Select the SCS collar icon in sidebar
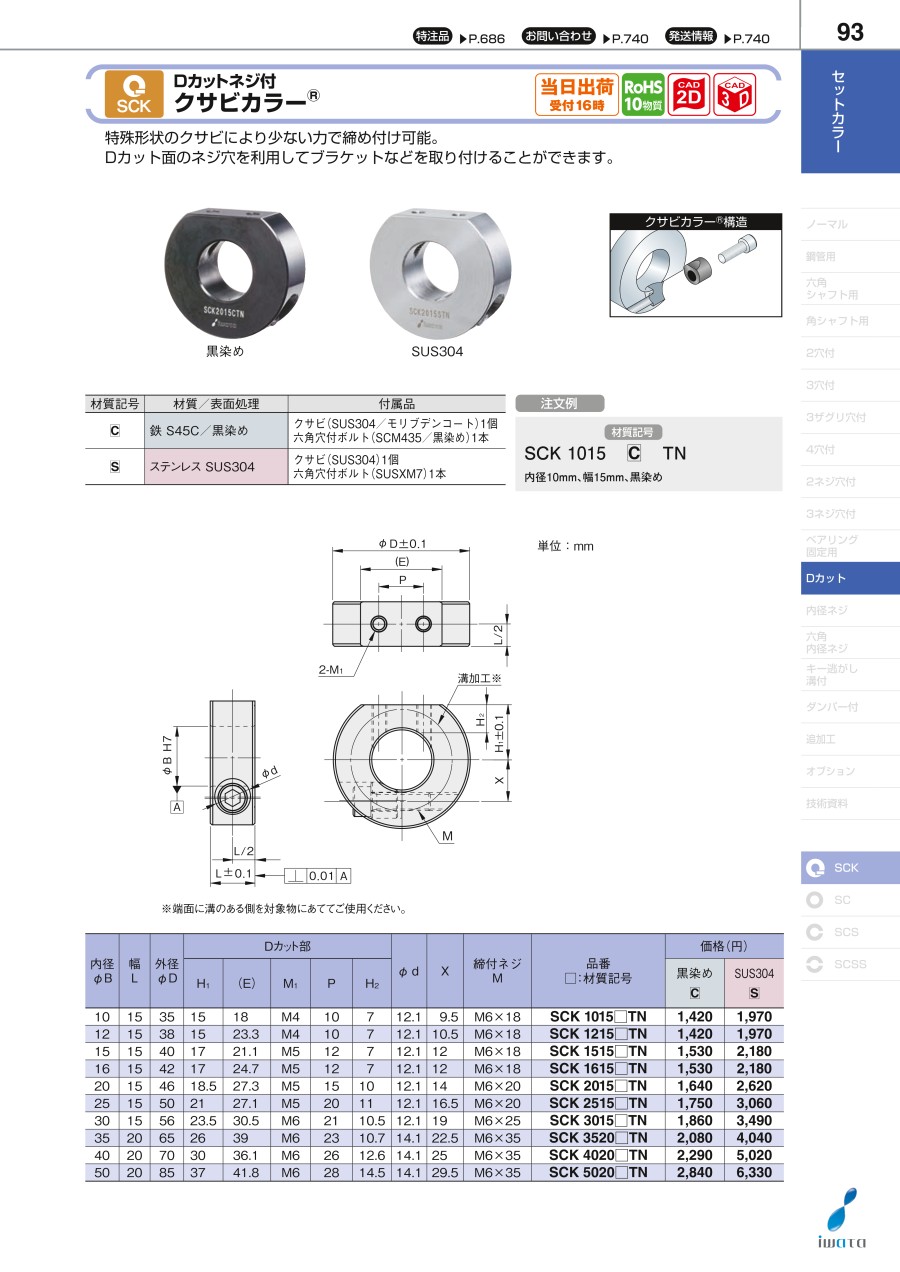The width and height of the screenshot is (900, 1272). (815, 932)
